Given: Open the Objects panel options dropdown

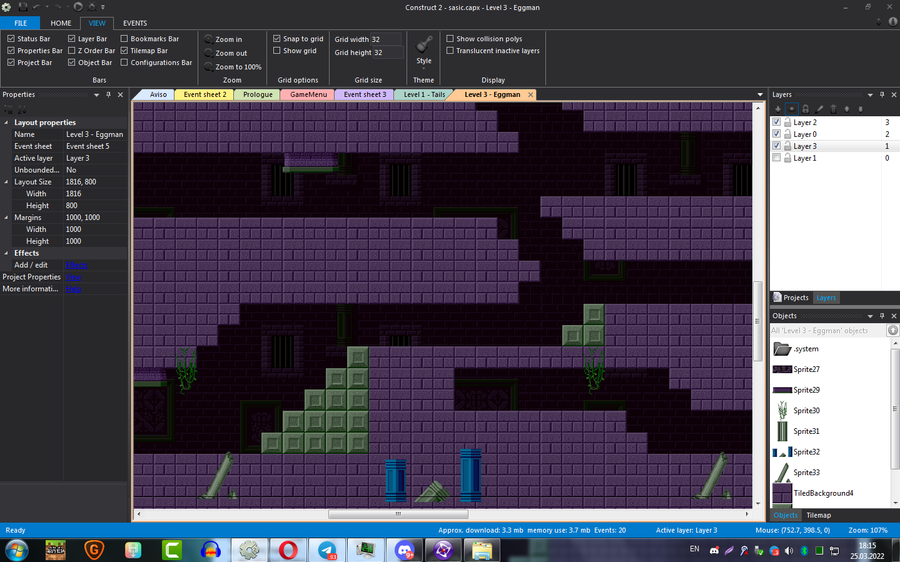Looking at the screenshot, I should click(870, 316).
